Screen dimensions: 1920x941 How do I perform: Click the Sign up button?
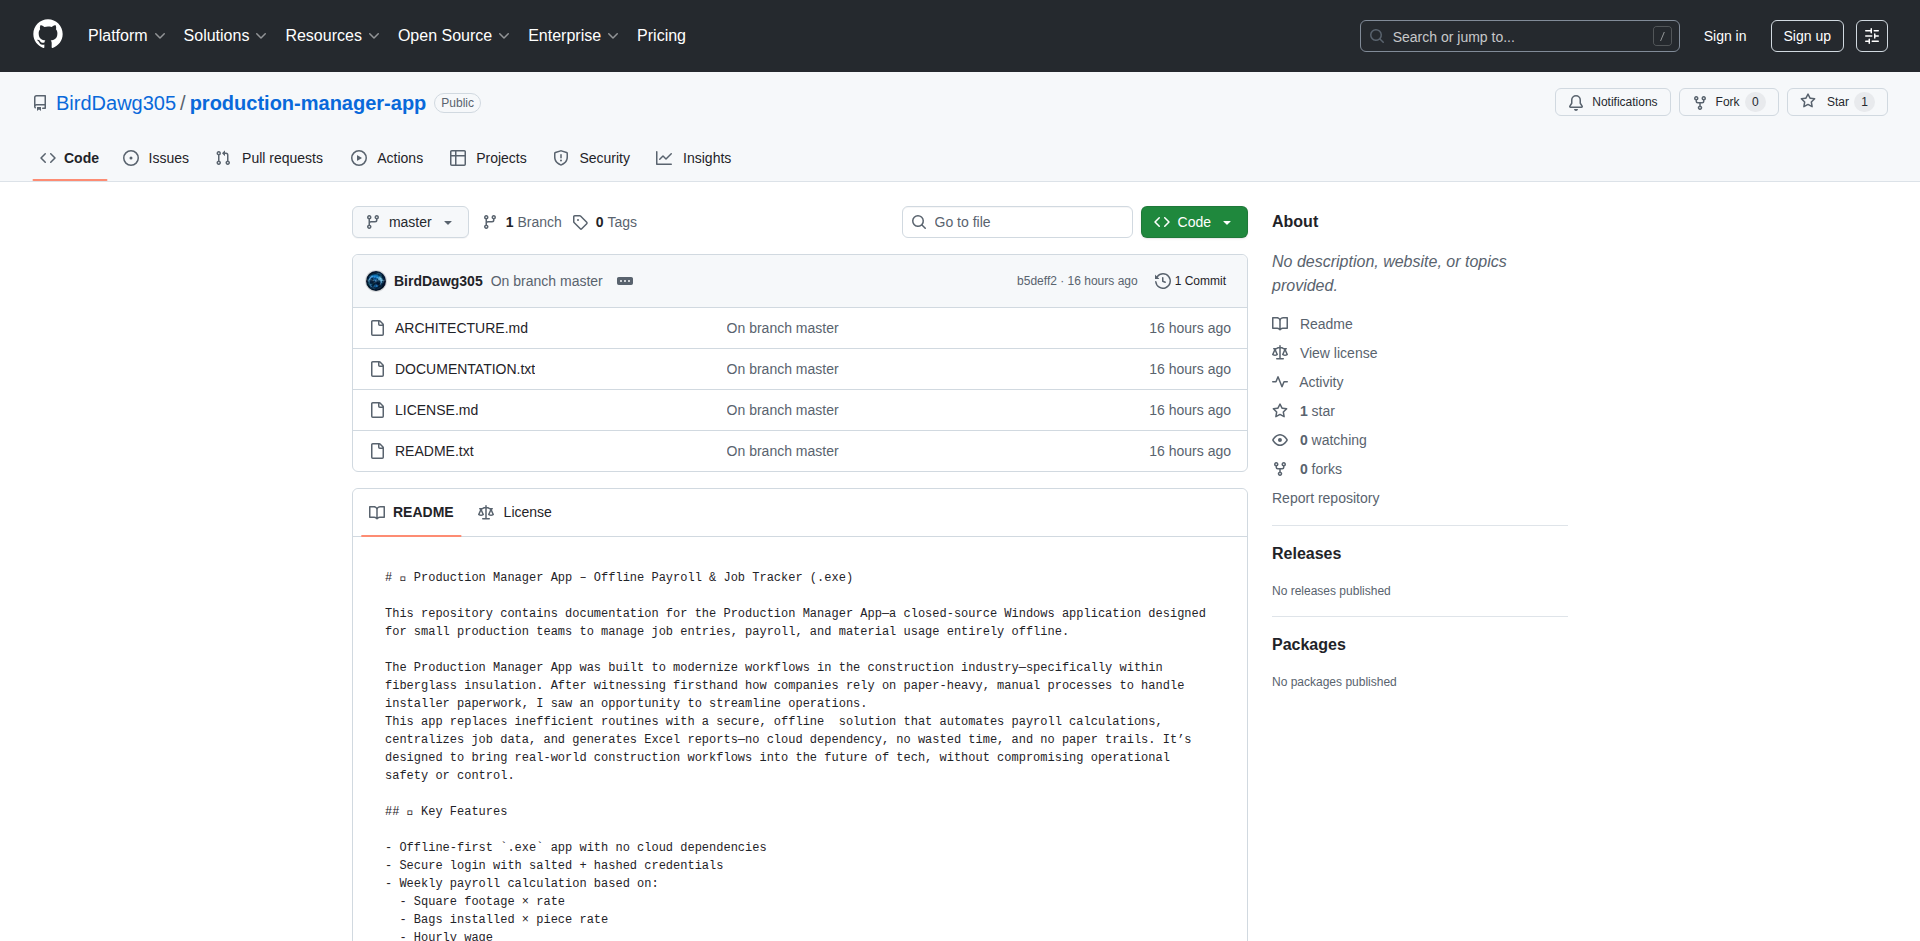click(1806, 36)
